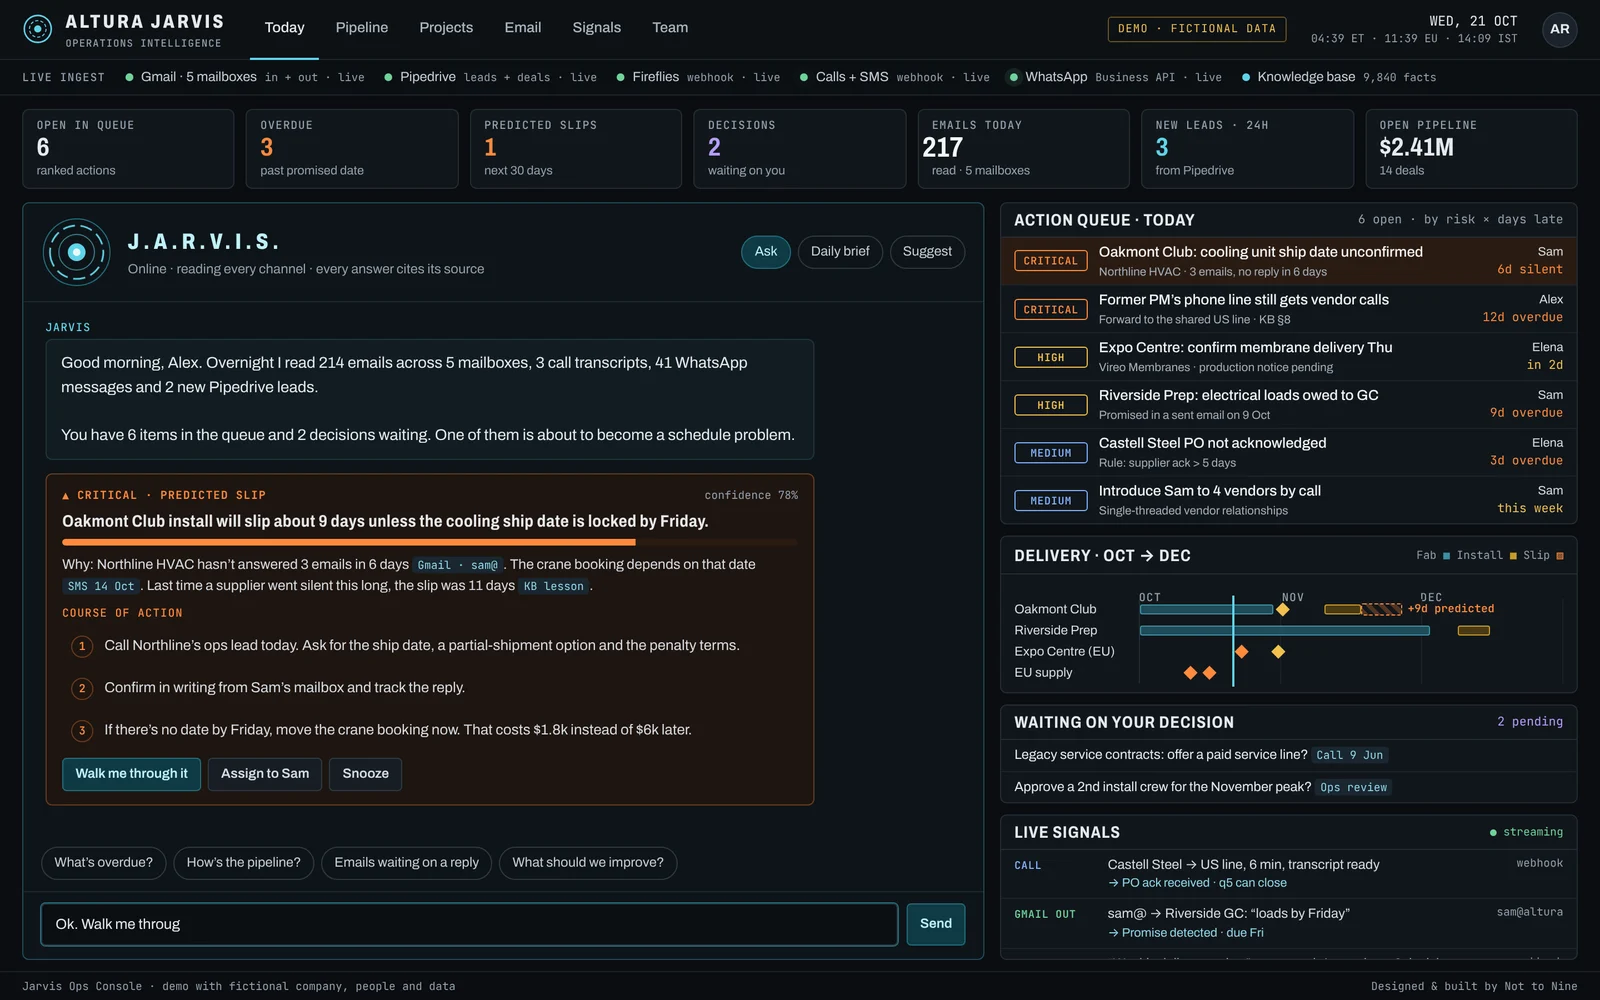Image resolution: width=1600 pixels, height=1000 pixels.
Task: Open the AR user avatar
Action: [1559, 29]
